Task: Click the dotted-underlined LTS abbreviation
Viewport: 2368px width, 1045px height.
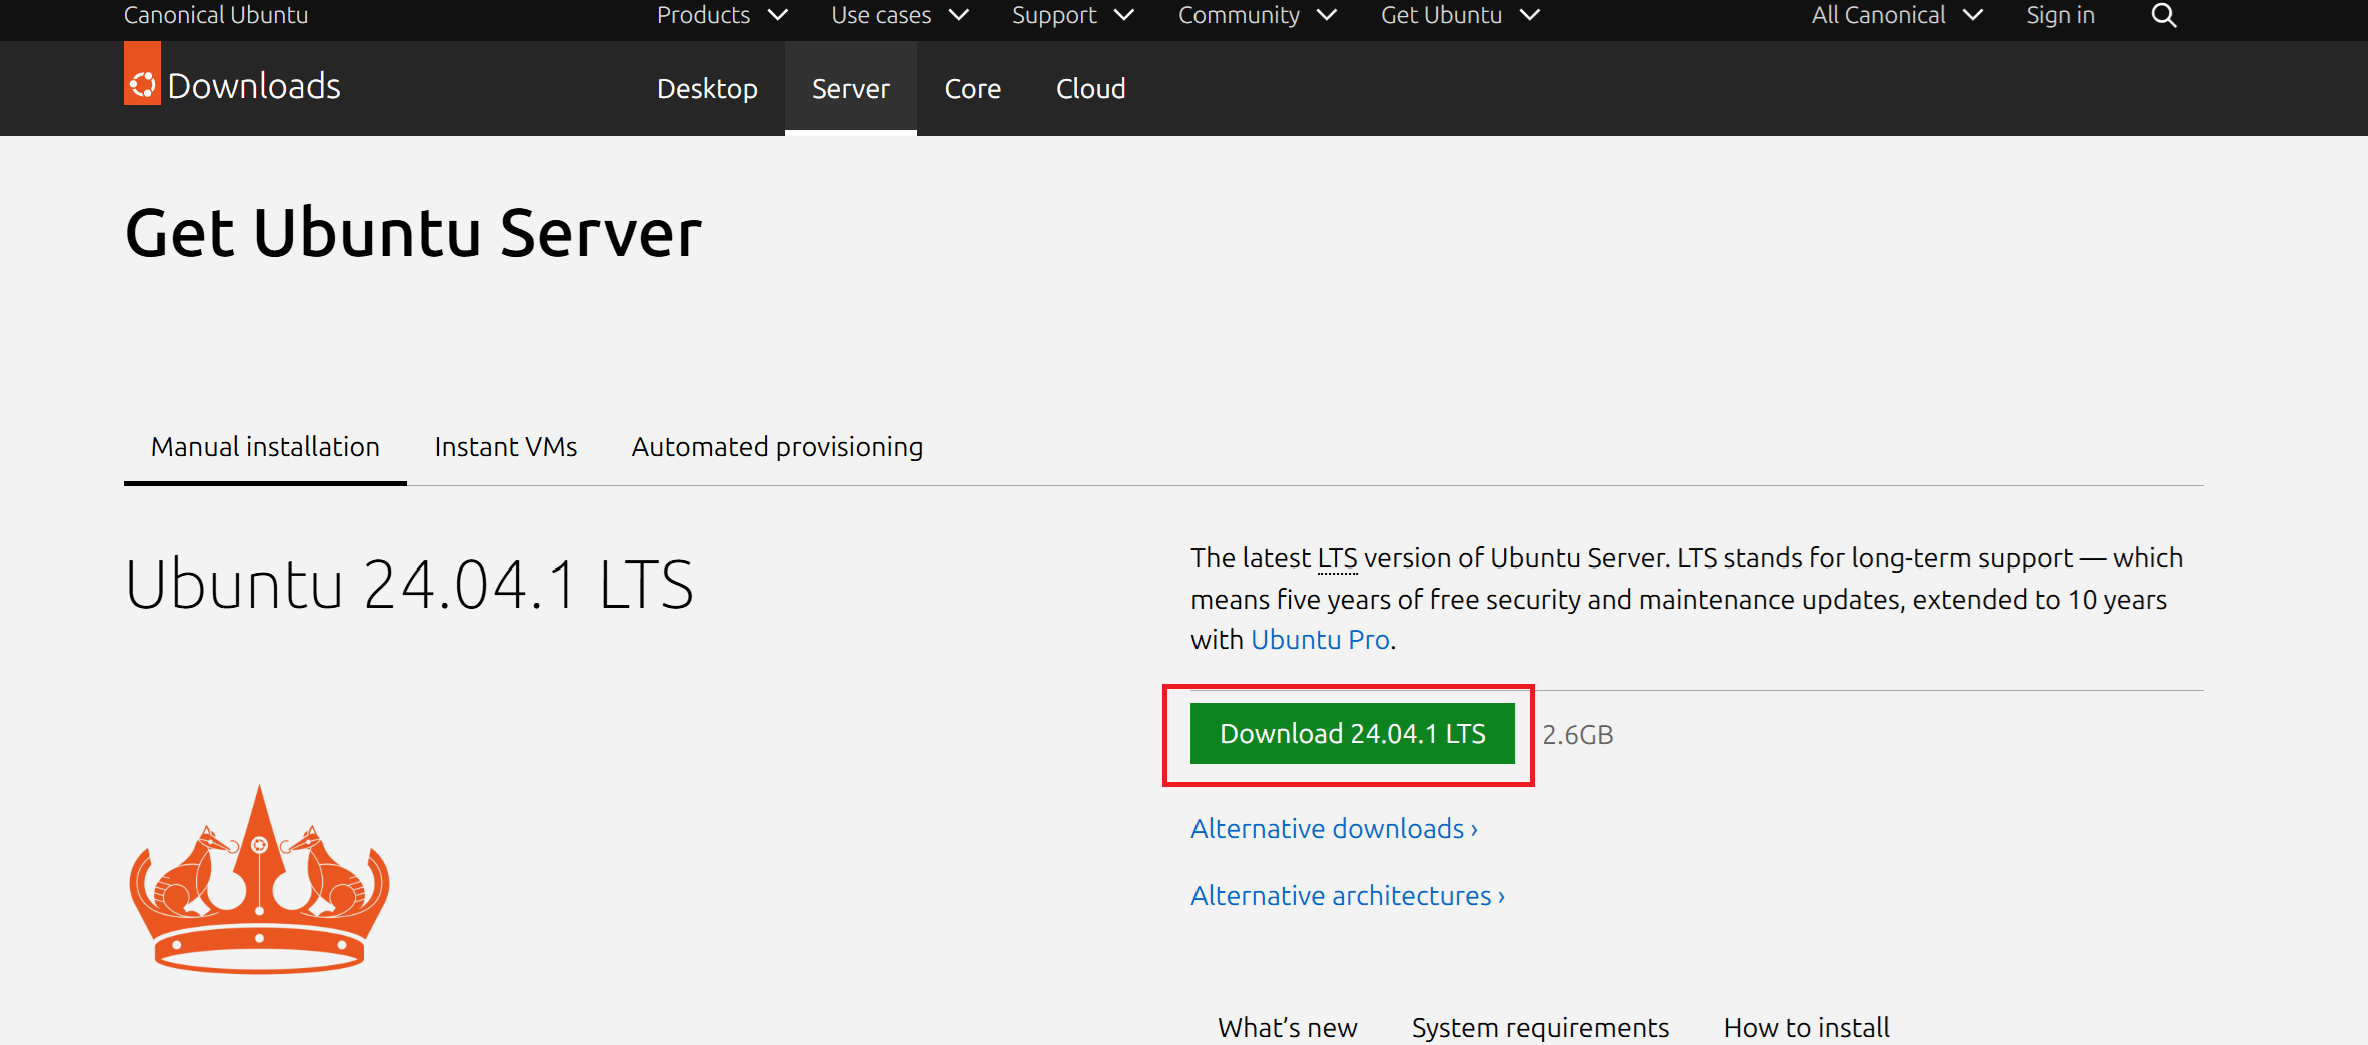Action: (1337, 558)
